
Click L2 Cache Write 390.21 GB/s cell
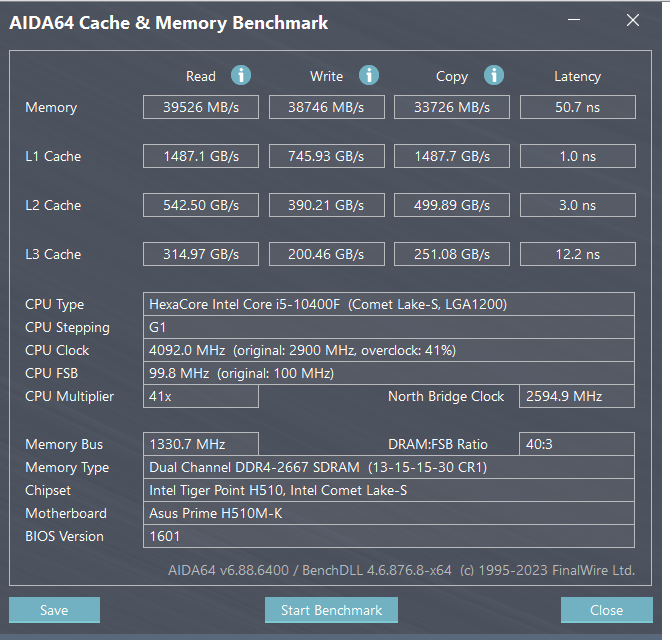tap(326, 205)
